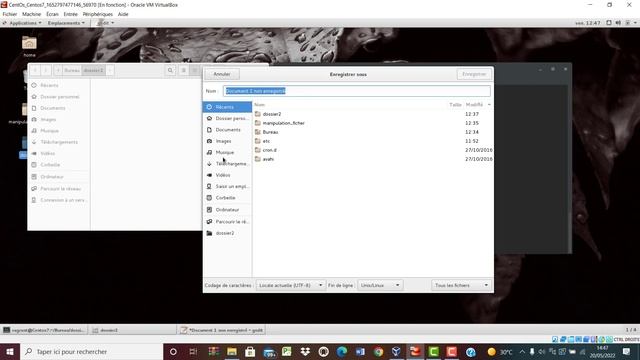Select Parcourir le réseau in the save dialog
The width and height of the screenshot is (640, 360).
point(227,222)
